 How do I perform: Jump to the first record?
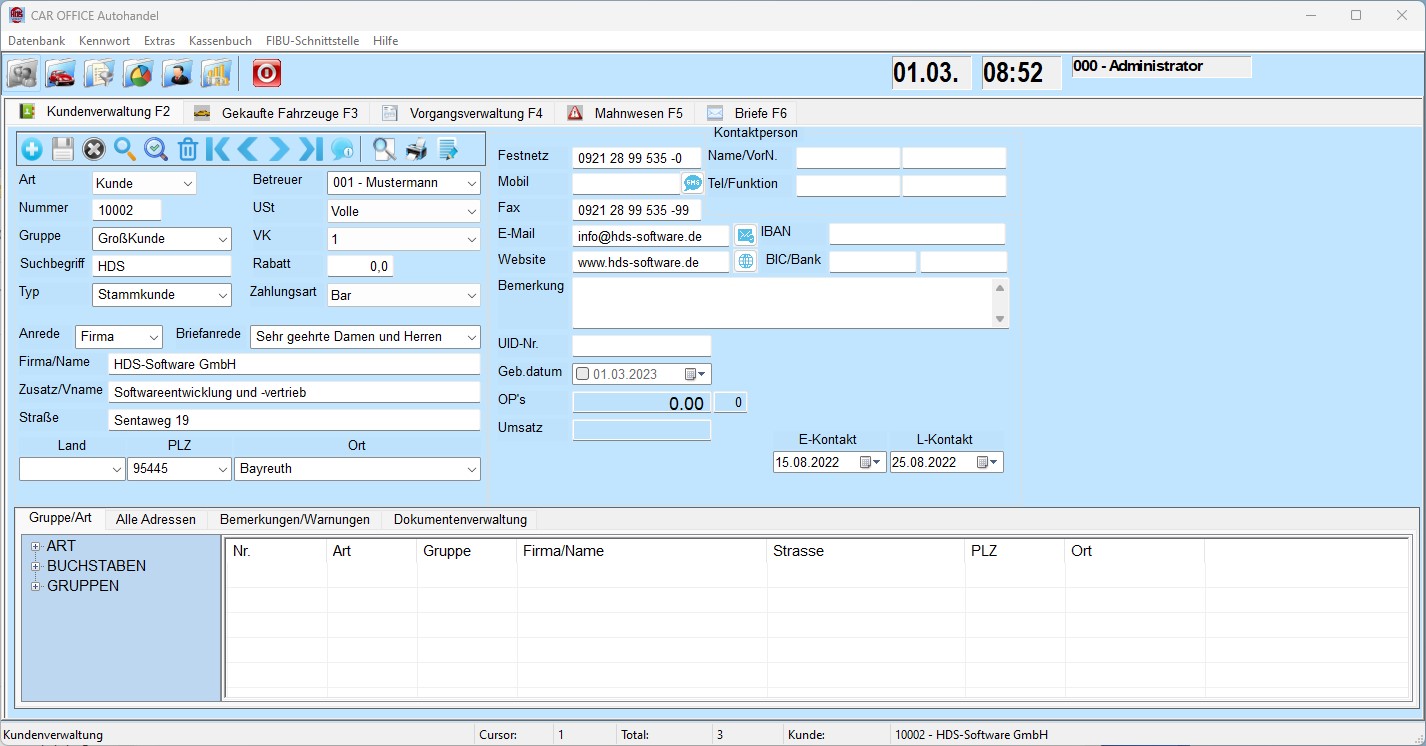click(x=218, y=150)
